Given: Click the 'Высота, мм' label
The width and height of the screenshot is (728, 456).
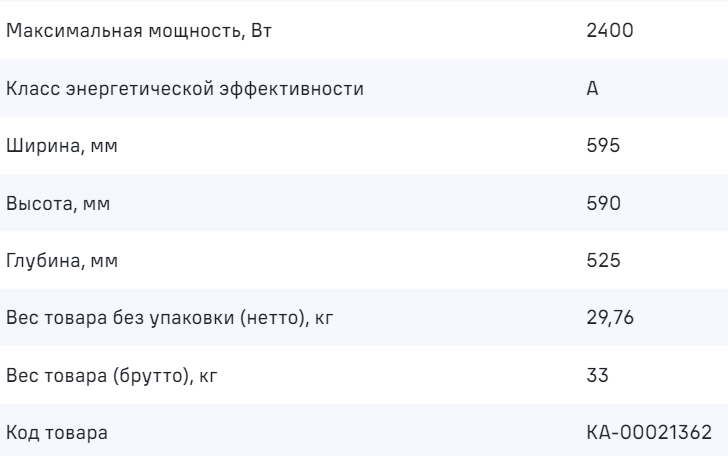Looking at the screenshot, I should click(58, 204).
